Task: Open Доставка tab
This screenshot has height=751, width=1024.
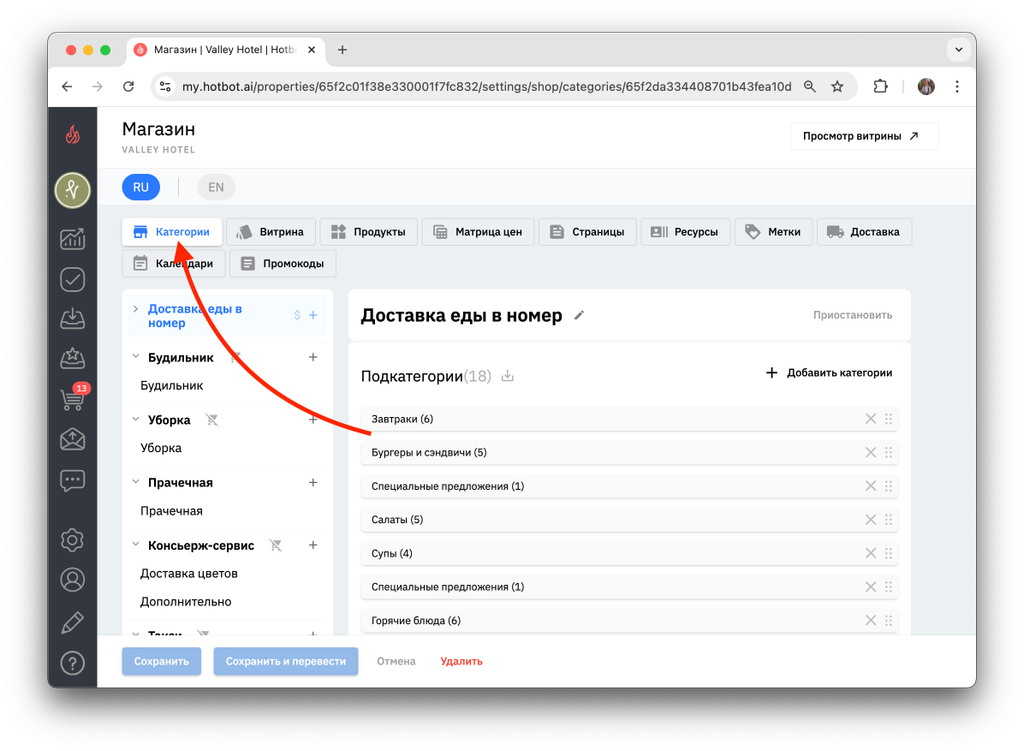Action: (864, 232)
